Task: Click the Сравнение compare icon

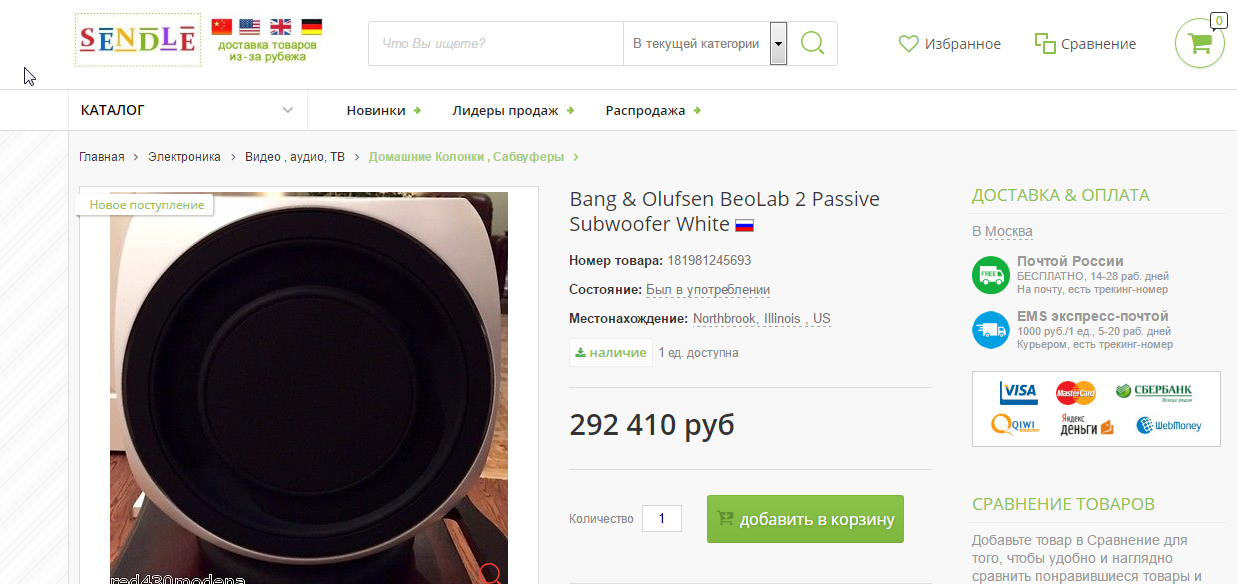Action: coord(1045,43)
